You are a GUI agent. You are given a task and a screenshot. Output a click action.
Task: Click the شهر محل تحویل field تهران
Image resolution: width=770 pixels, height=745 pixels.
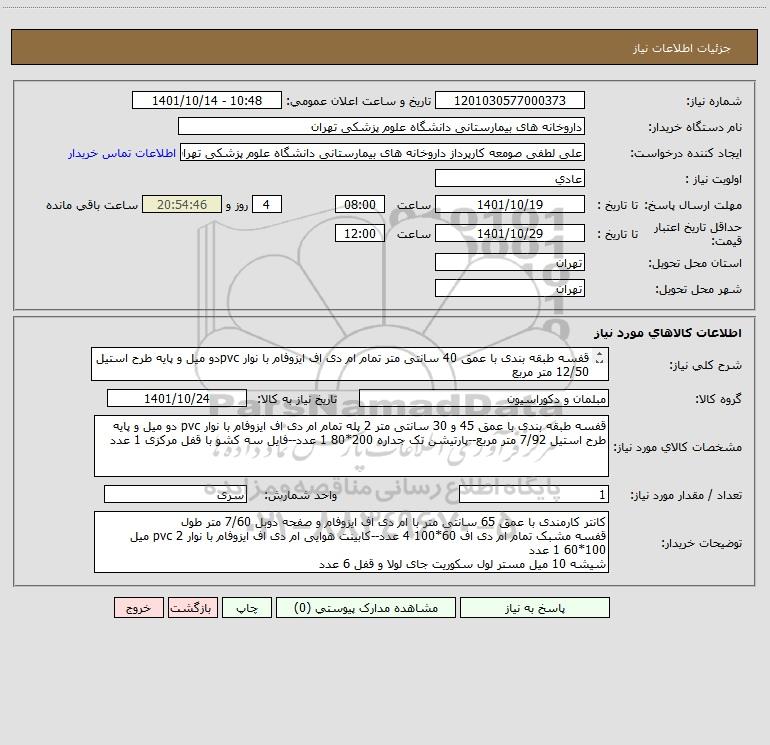pyautogui.click(x=510, y=288)
